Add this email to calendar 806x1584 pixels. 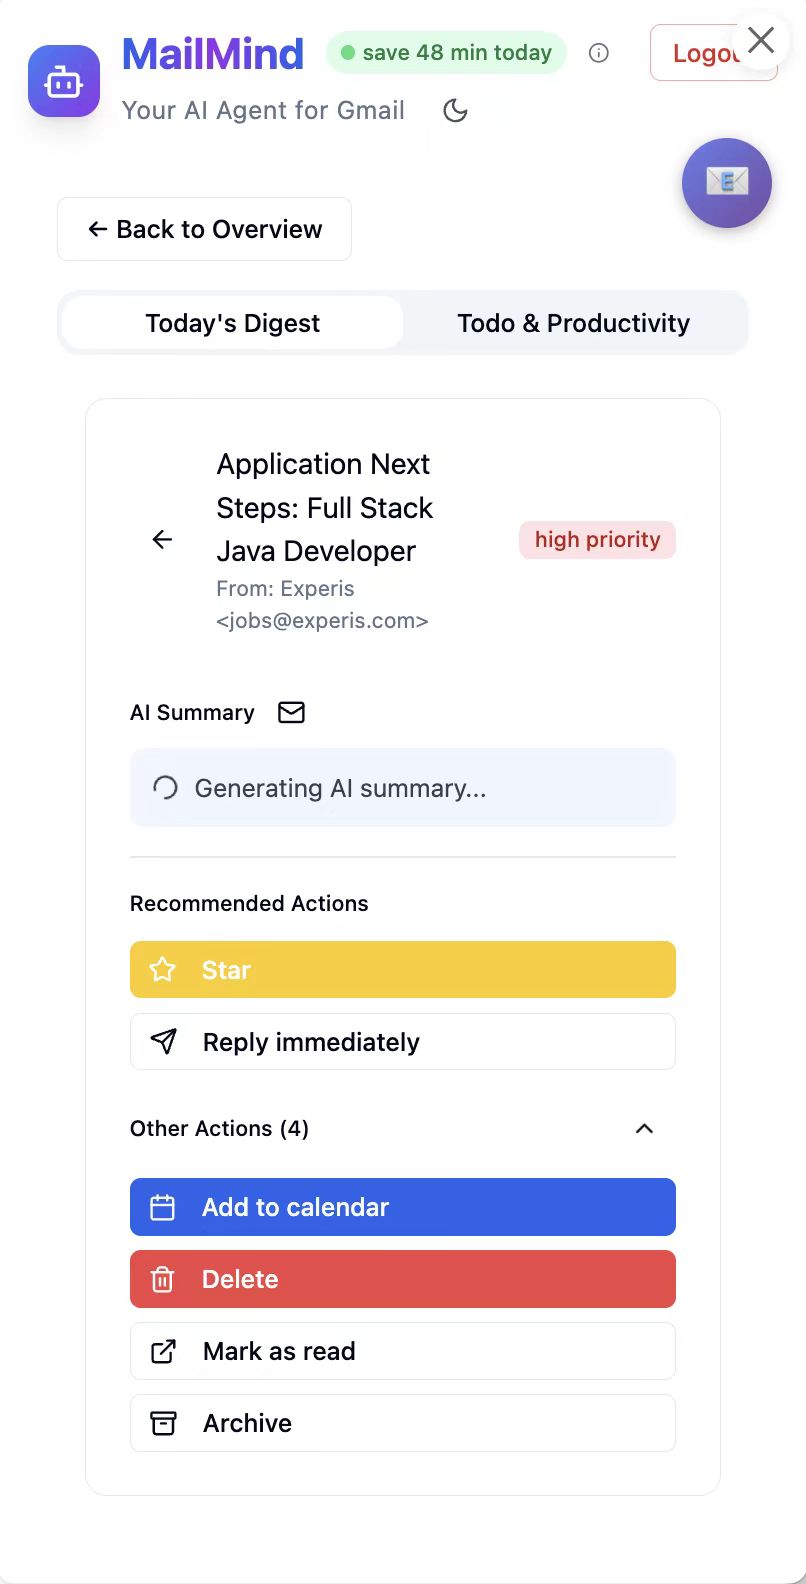[403, 1207]
